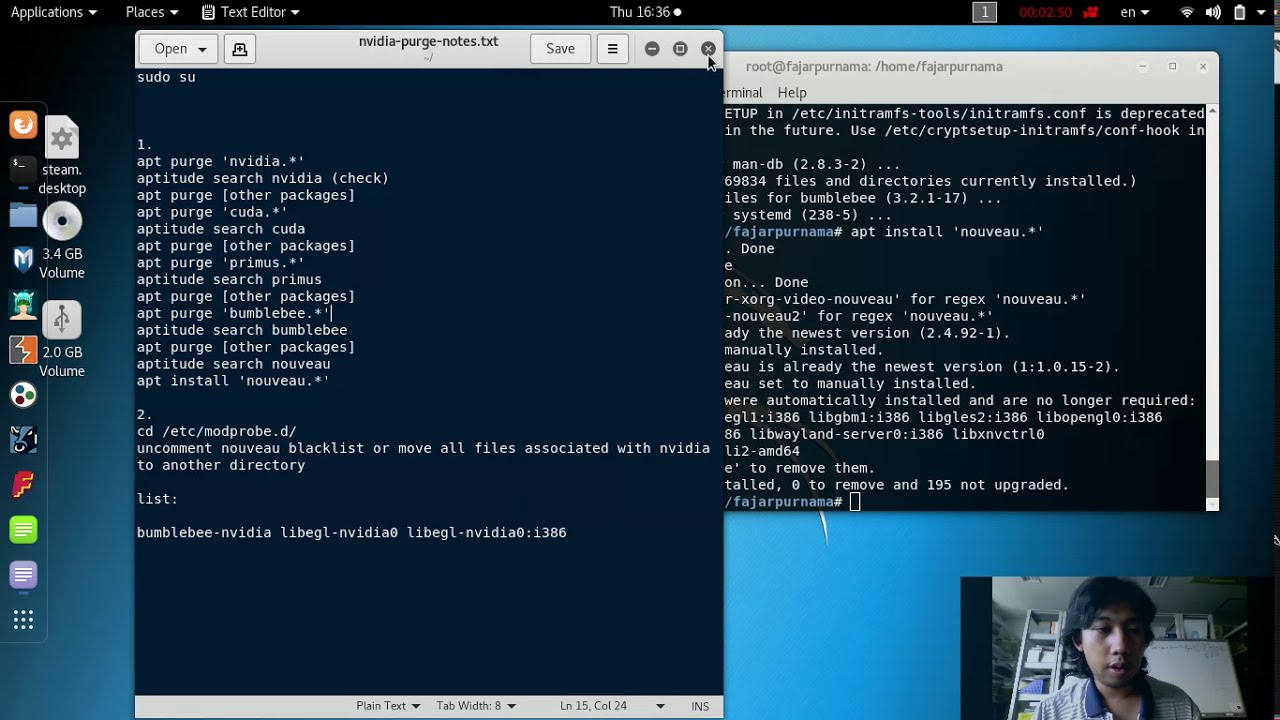Click volume speaker icon in top bar
The image size is (1280, 720).
1213,12
